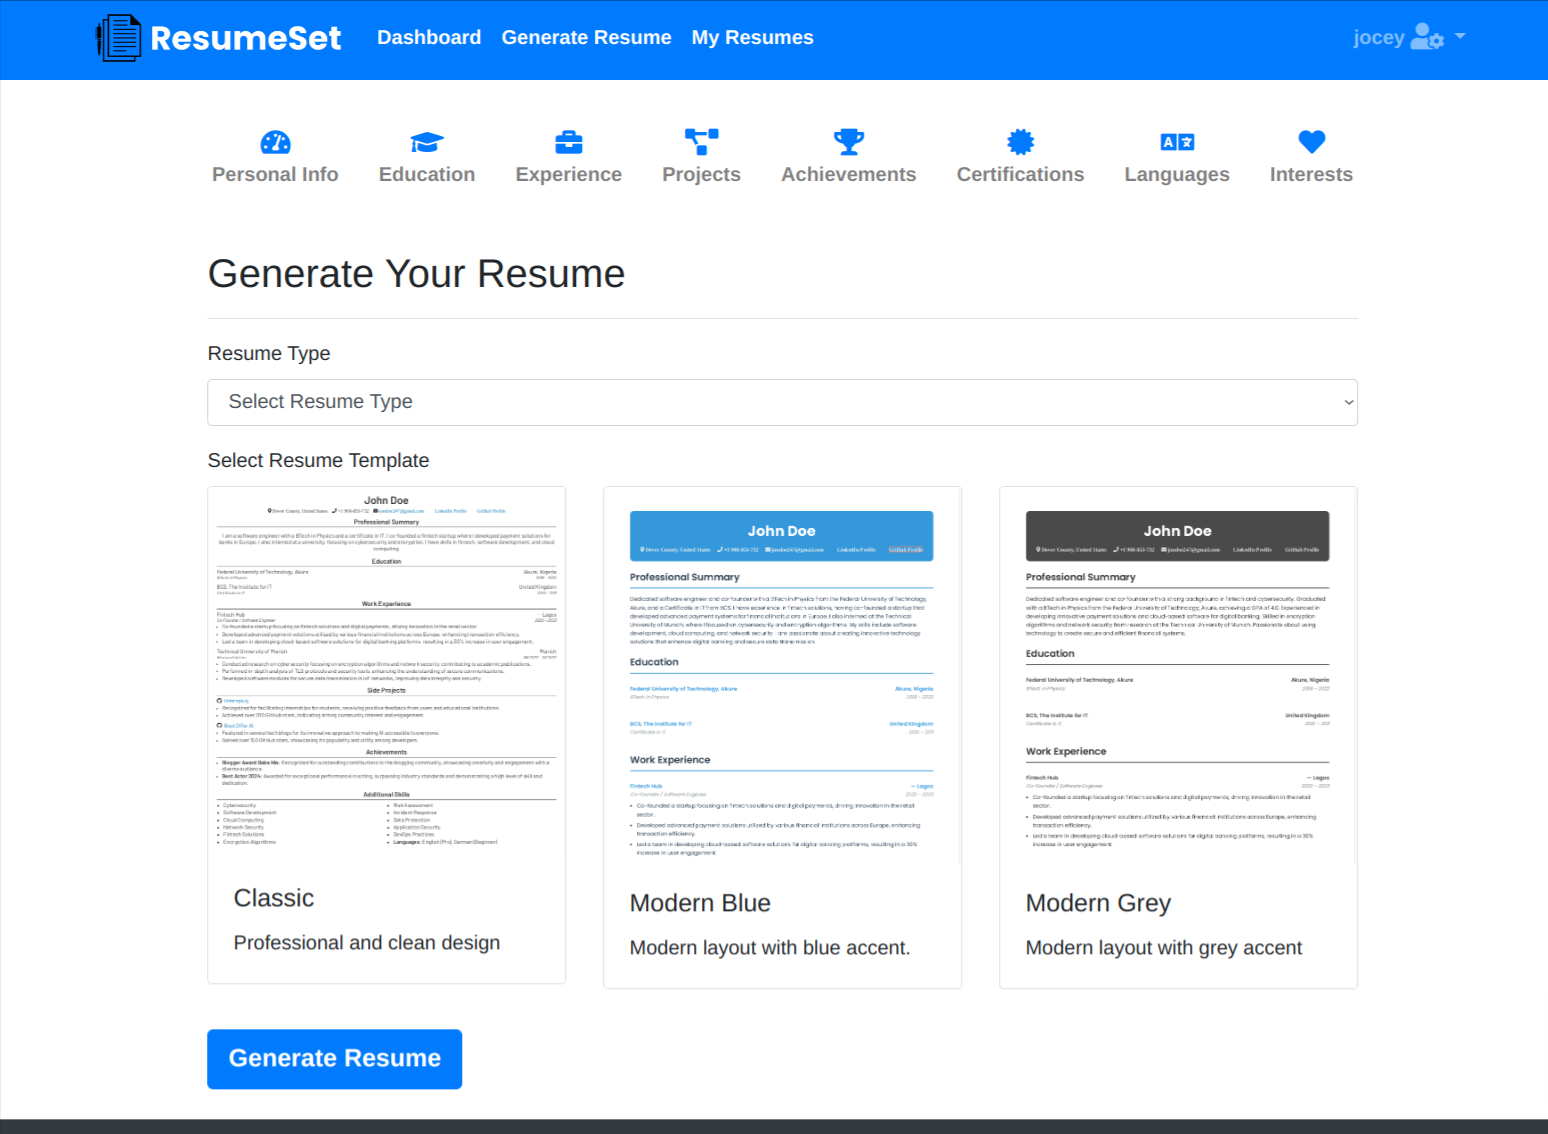Go to Dashboard in the navbar
Screen dimensions: 1548x1134
pos(429,37)
